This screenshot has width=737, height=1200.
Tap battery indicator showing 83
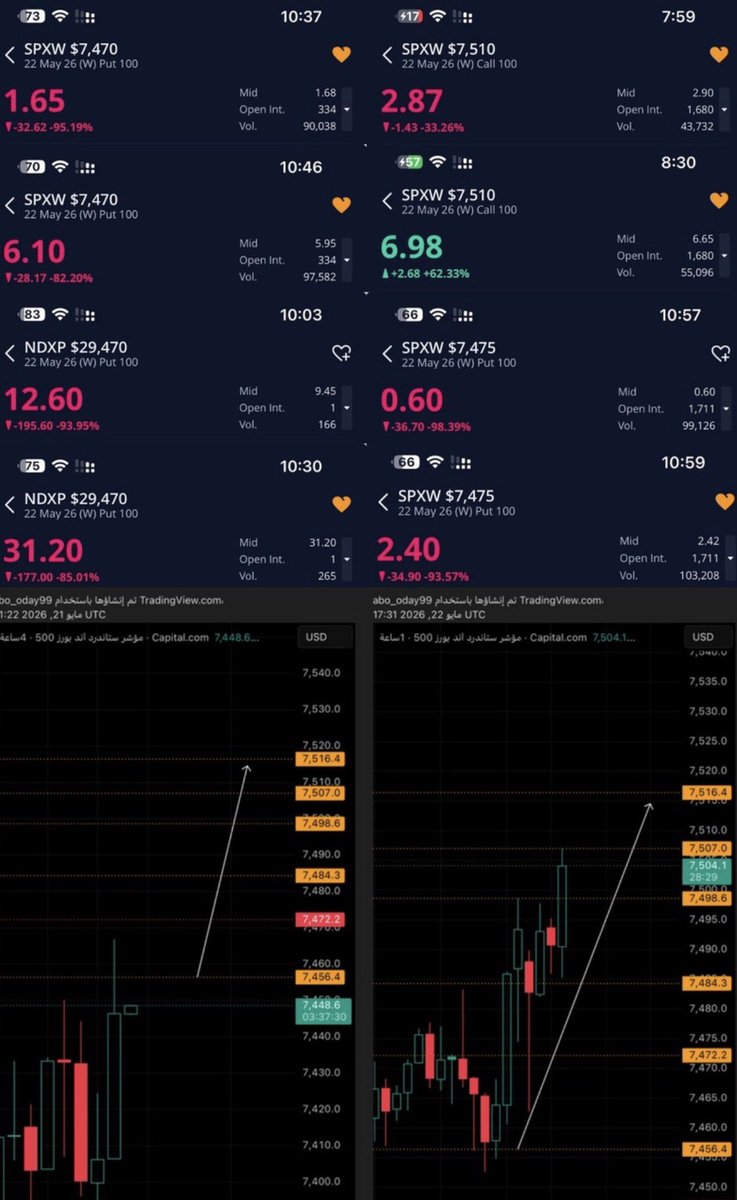[32, 314]
